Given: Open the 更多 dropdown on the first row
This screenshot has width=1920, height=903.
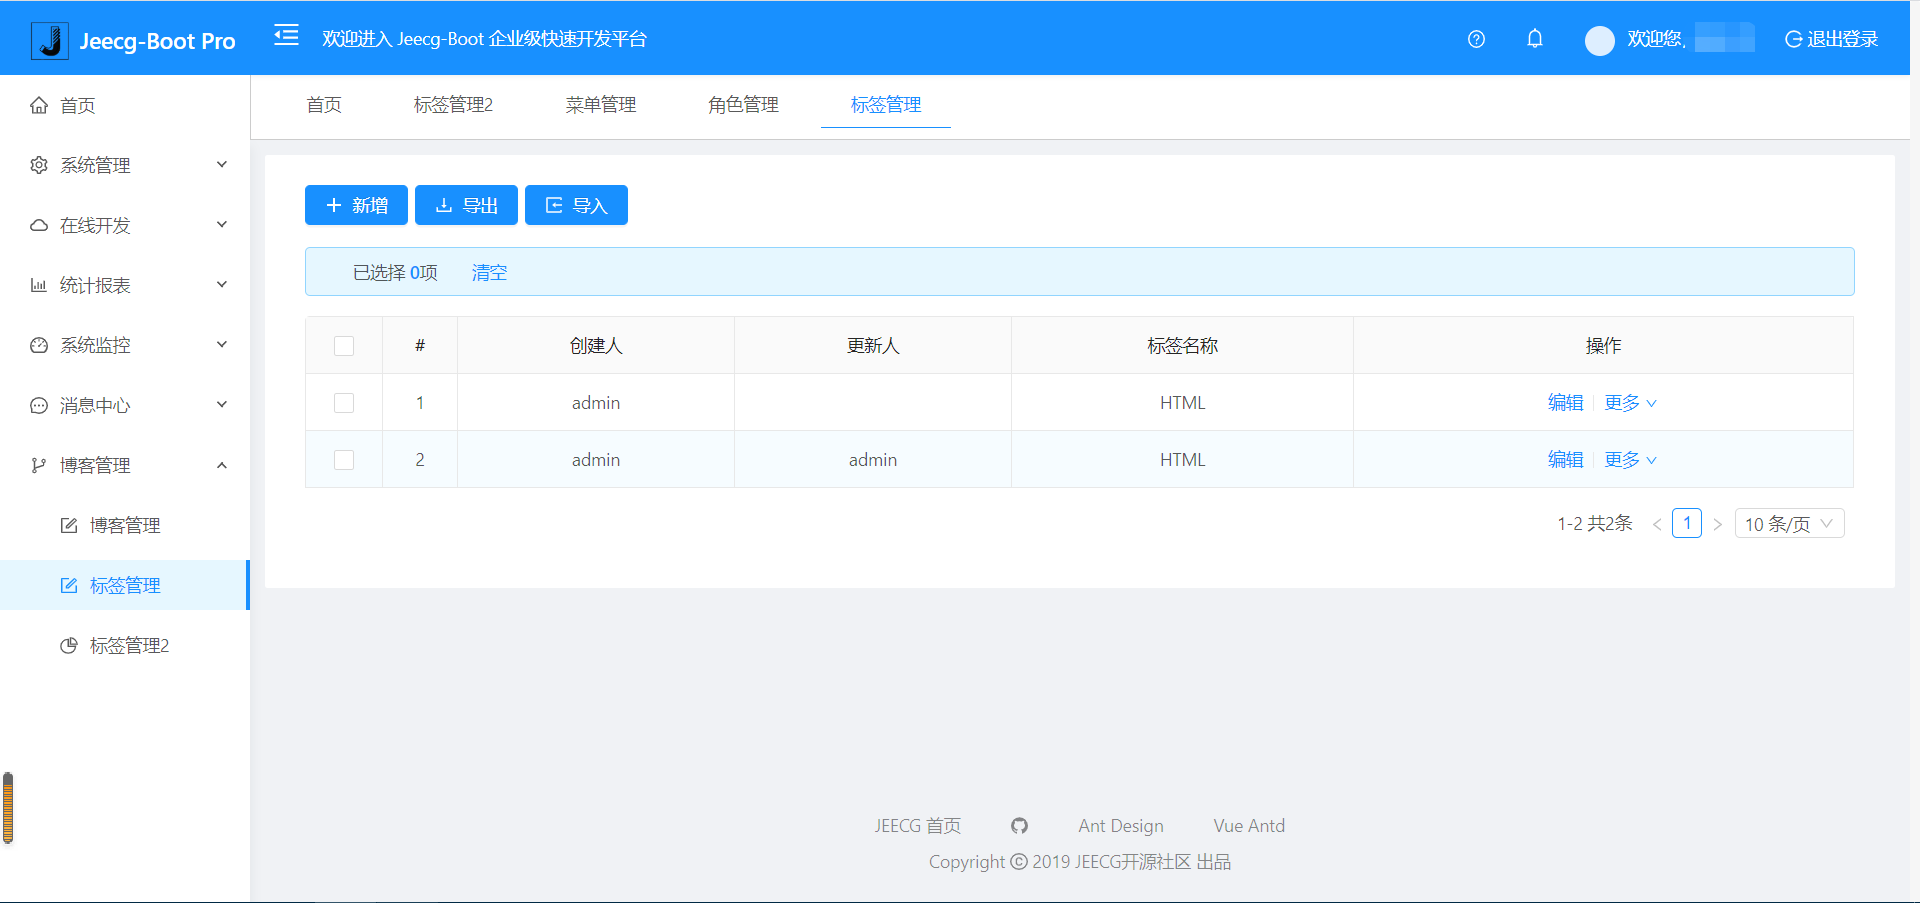Looking at the screenshot, I should click(1628, 402).
